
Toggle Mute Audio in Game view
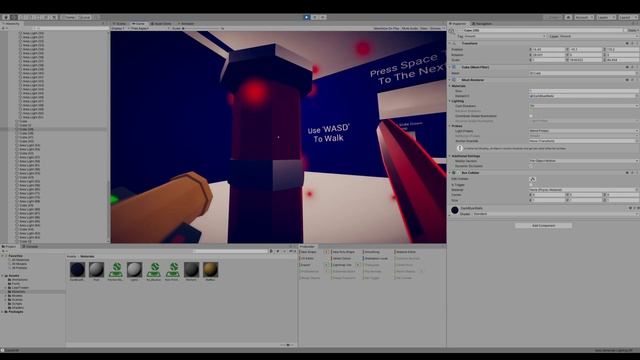tap(410, 29)
